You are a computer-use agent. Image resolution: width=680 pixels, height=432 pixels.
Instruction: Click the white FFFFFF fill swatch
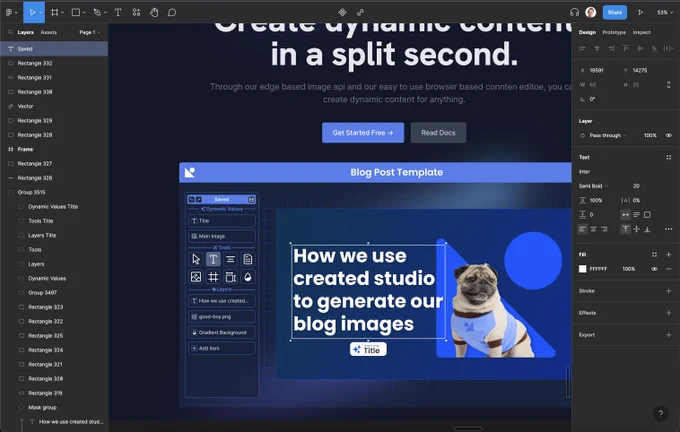click(x=582, y=269)
